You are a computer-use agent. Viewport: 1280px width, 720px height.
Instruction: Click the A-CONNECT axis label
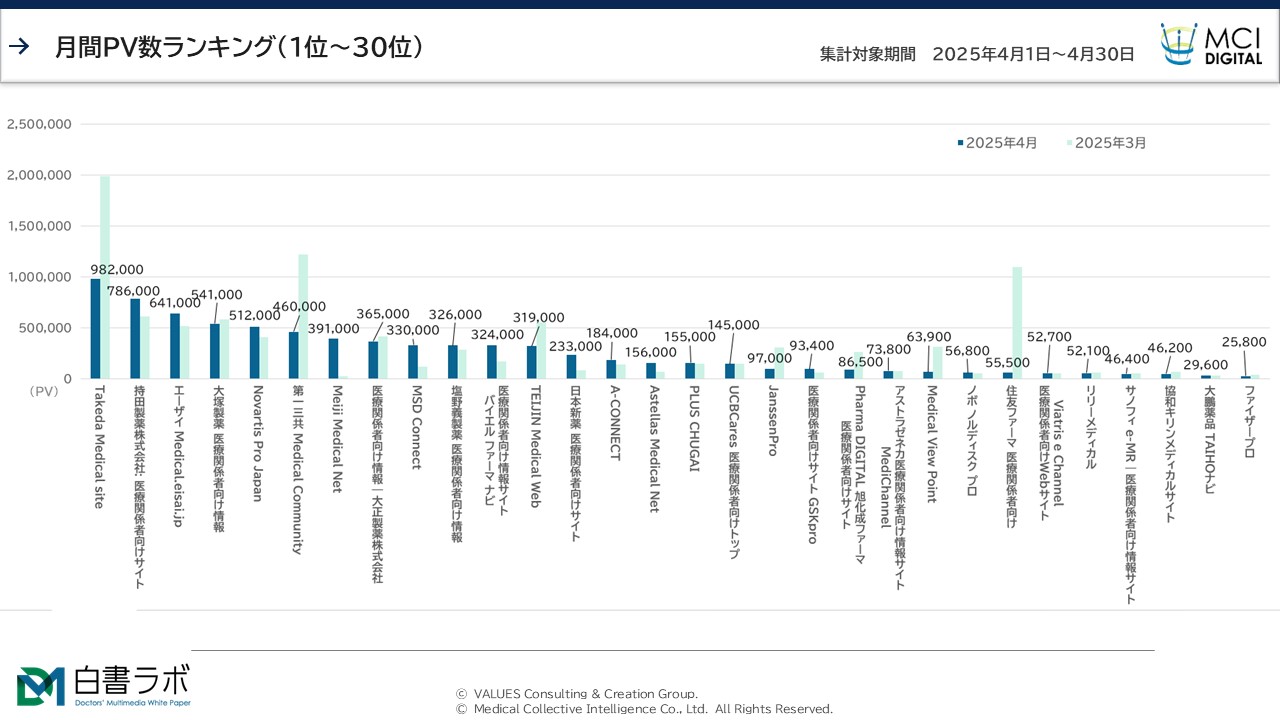click(613, 422)
